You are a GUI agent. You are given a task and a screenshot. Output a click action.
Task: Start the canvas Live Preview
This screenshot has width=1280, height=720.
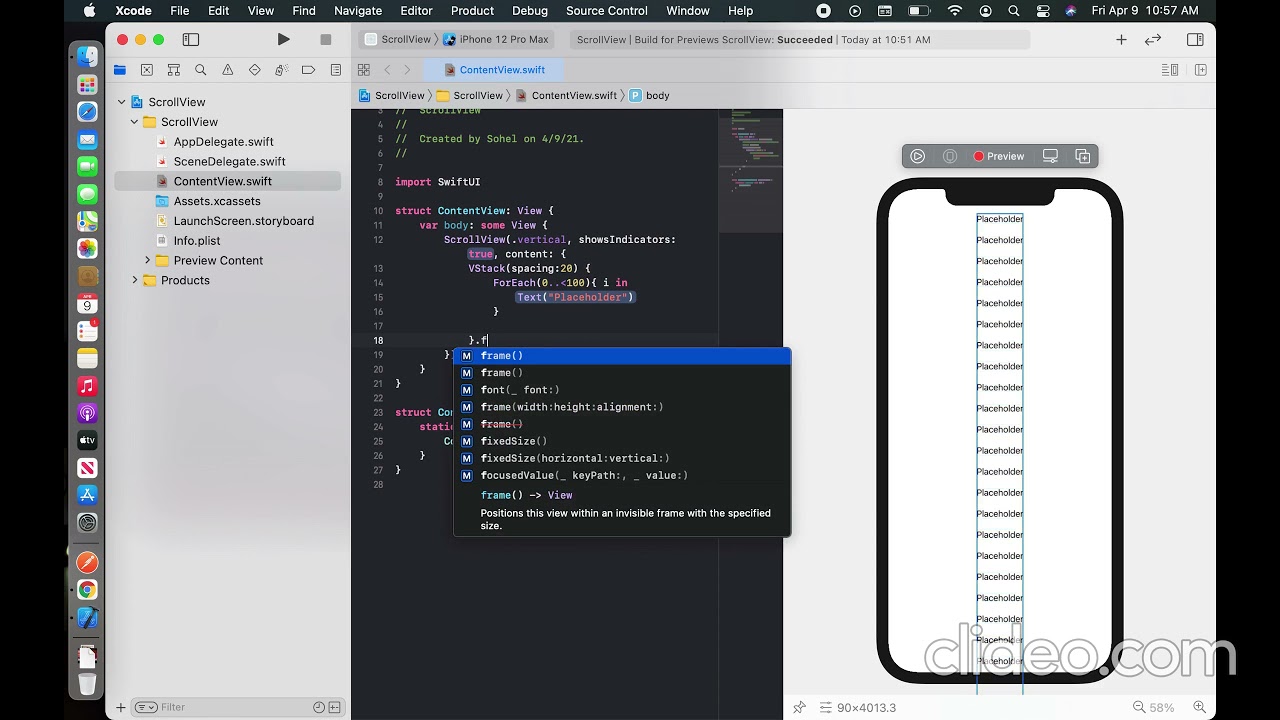tap(918, 156)
